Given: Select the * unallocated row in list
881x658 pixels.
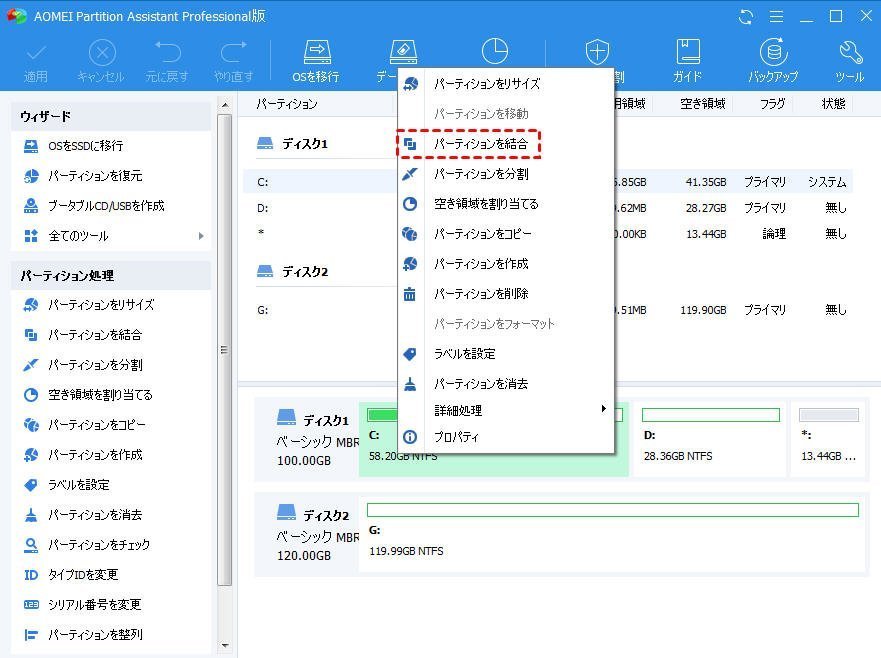Looking at the screenshot, I should tap(548, 234).
